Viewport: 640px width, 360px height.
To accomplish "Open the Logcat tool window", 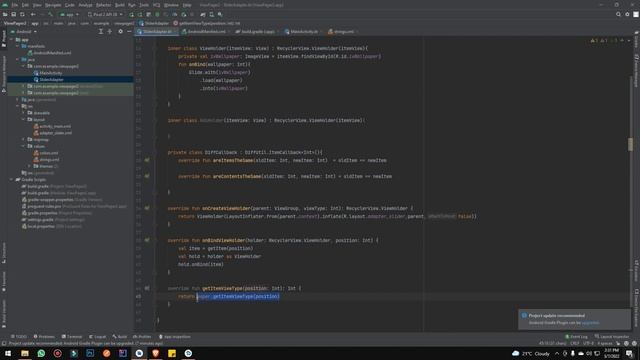I will coord(98,337).
